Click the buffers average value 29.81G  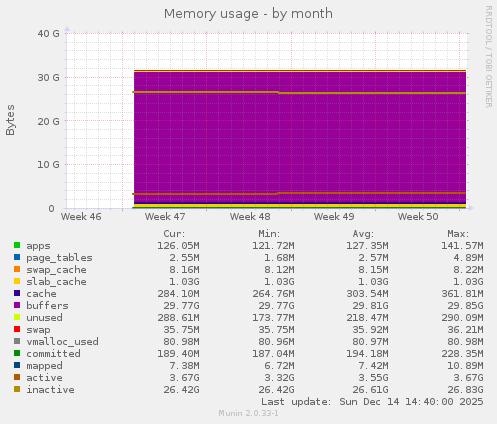click(x=370, y=306)
